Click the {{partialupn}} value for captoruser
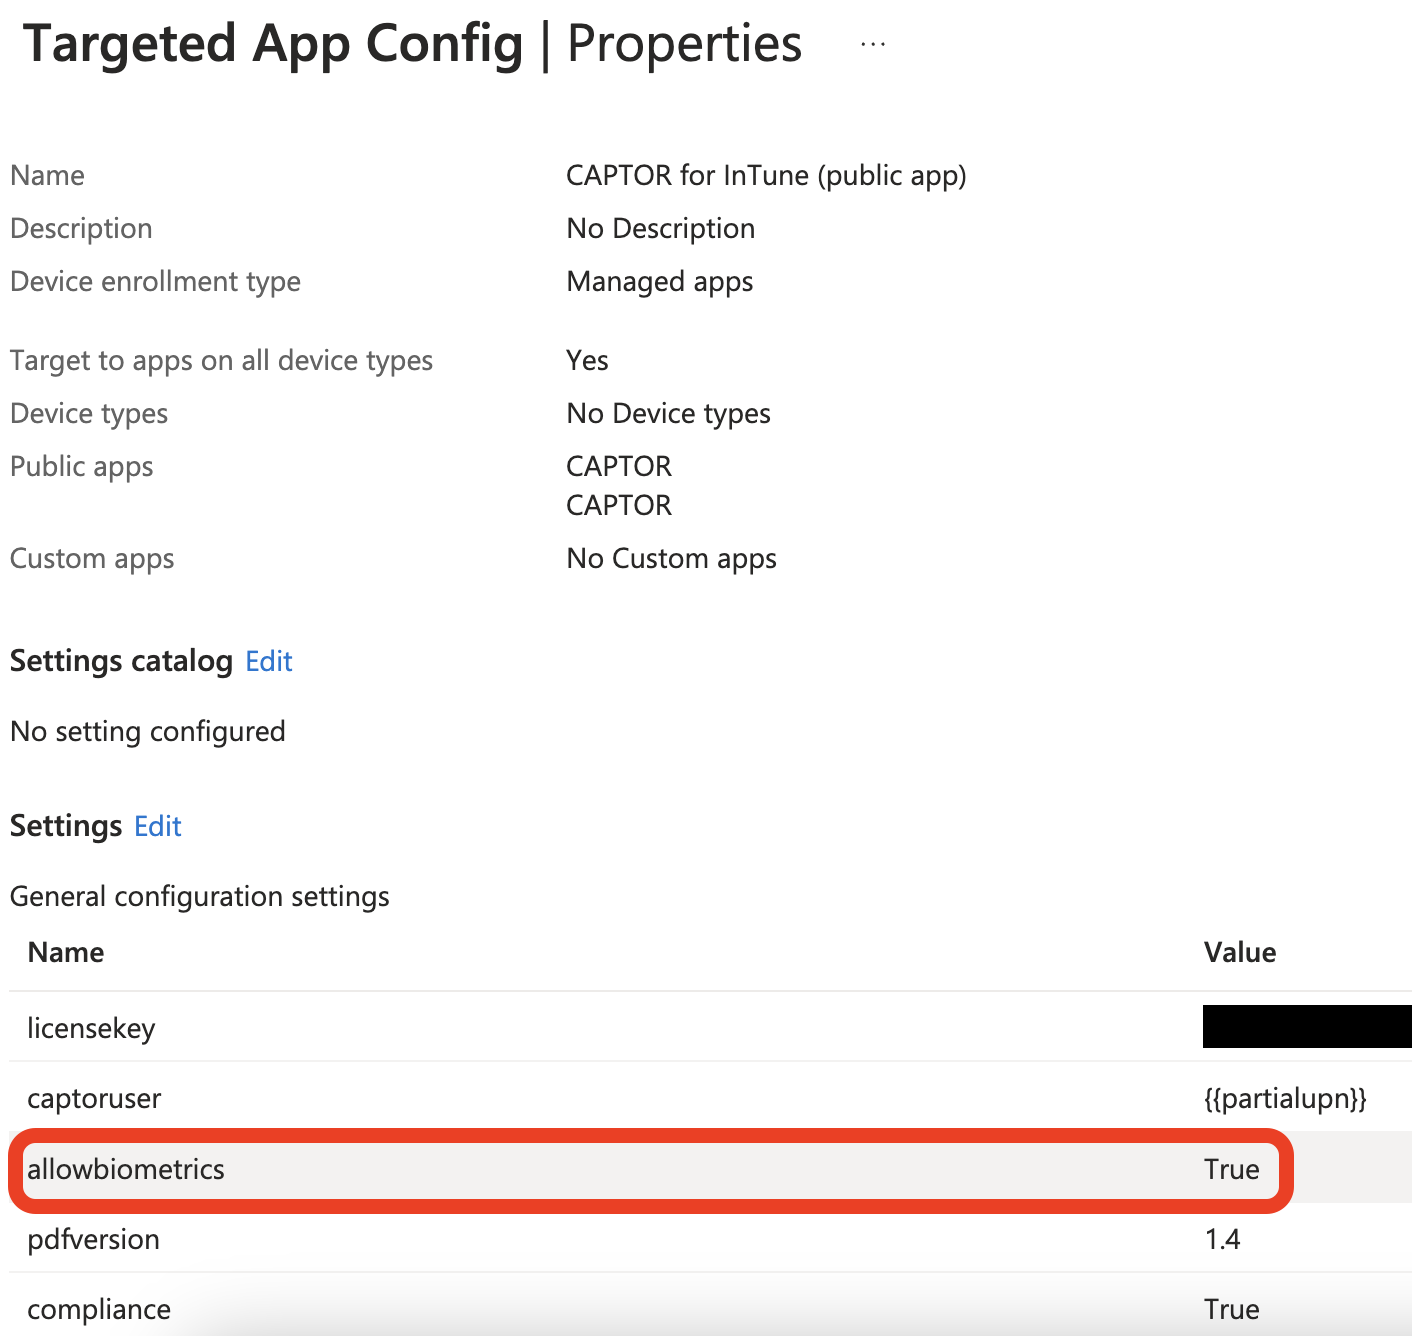This screenshot has height=1336, width=1412. [x=1285, y=1097]
